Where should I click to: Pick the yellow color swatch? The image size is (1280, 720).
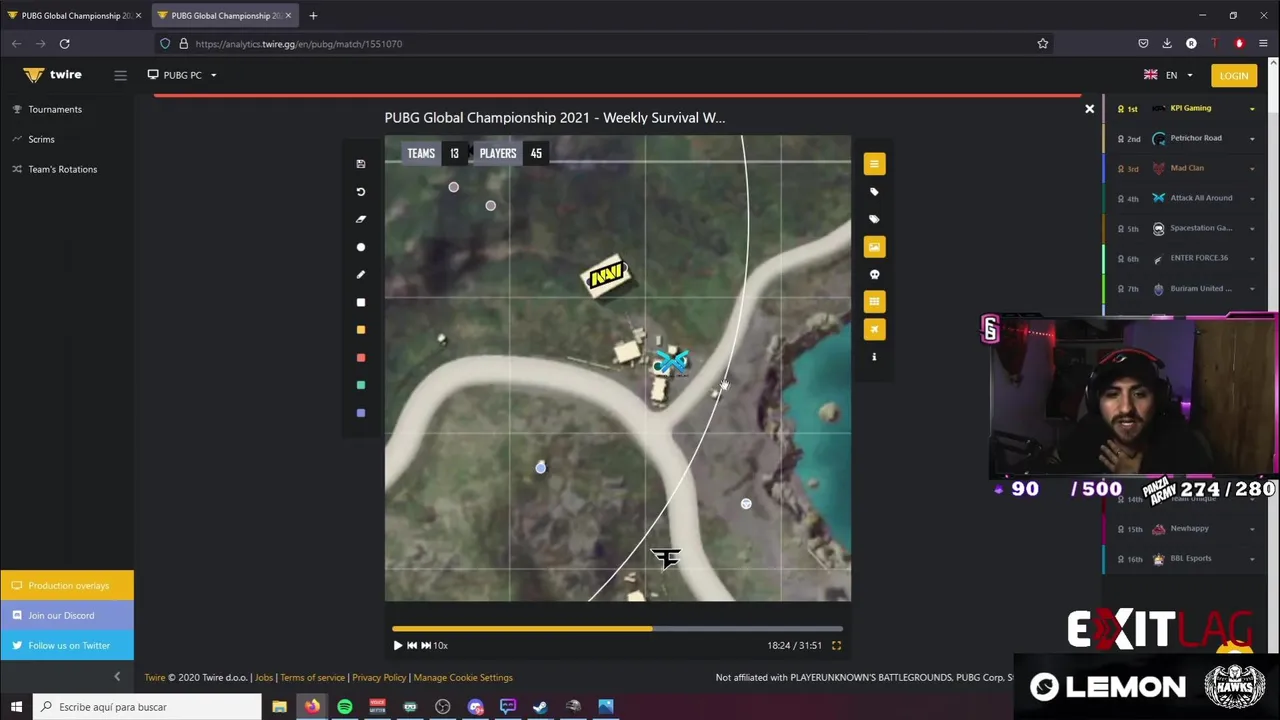pyautogui.click(x=361, y=330)
